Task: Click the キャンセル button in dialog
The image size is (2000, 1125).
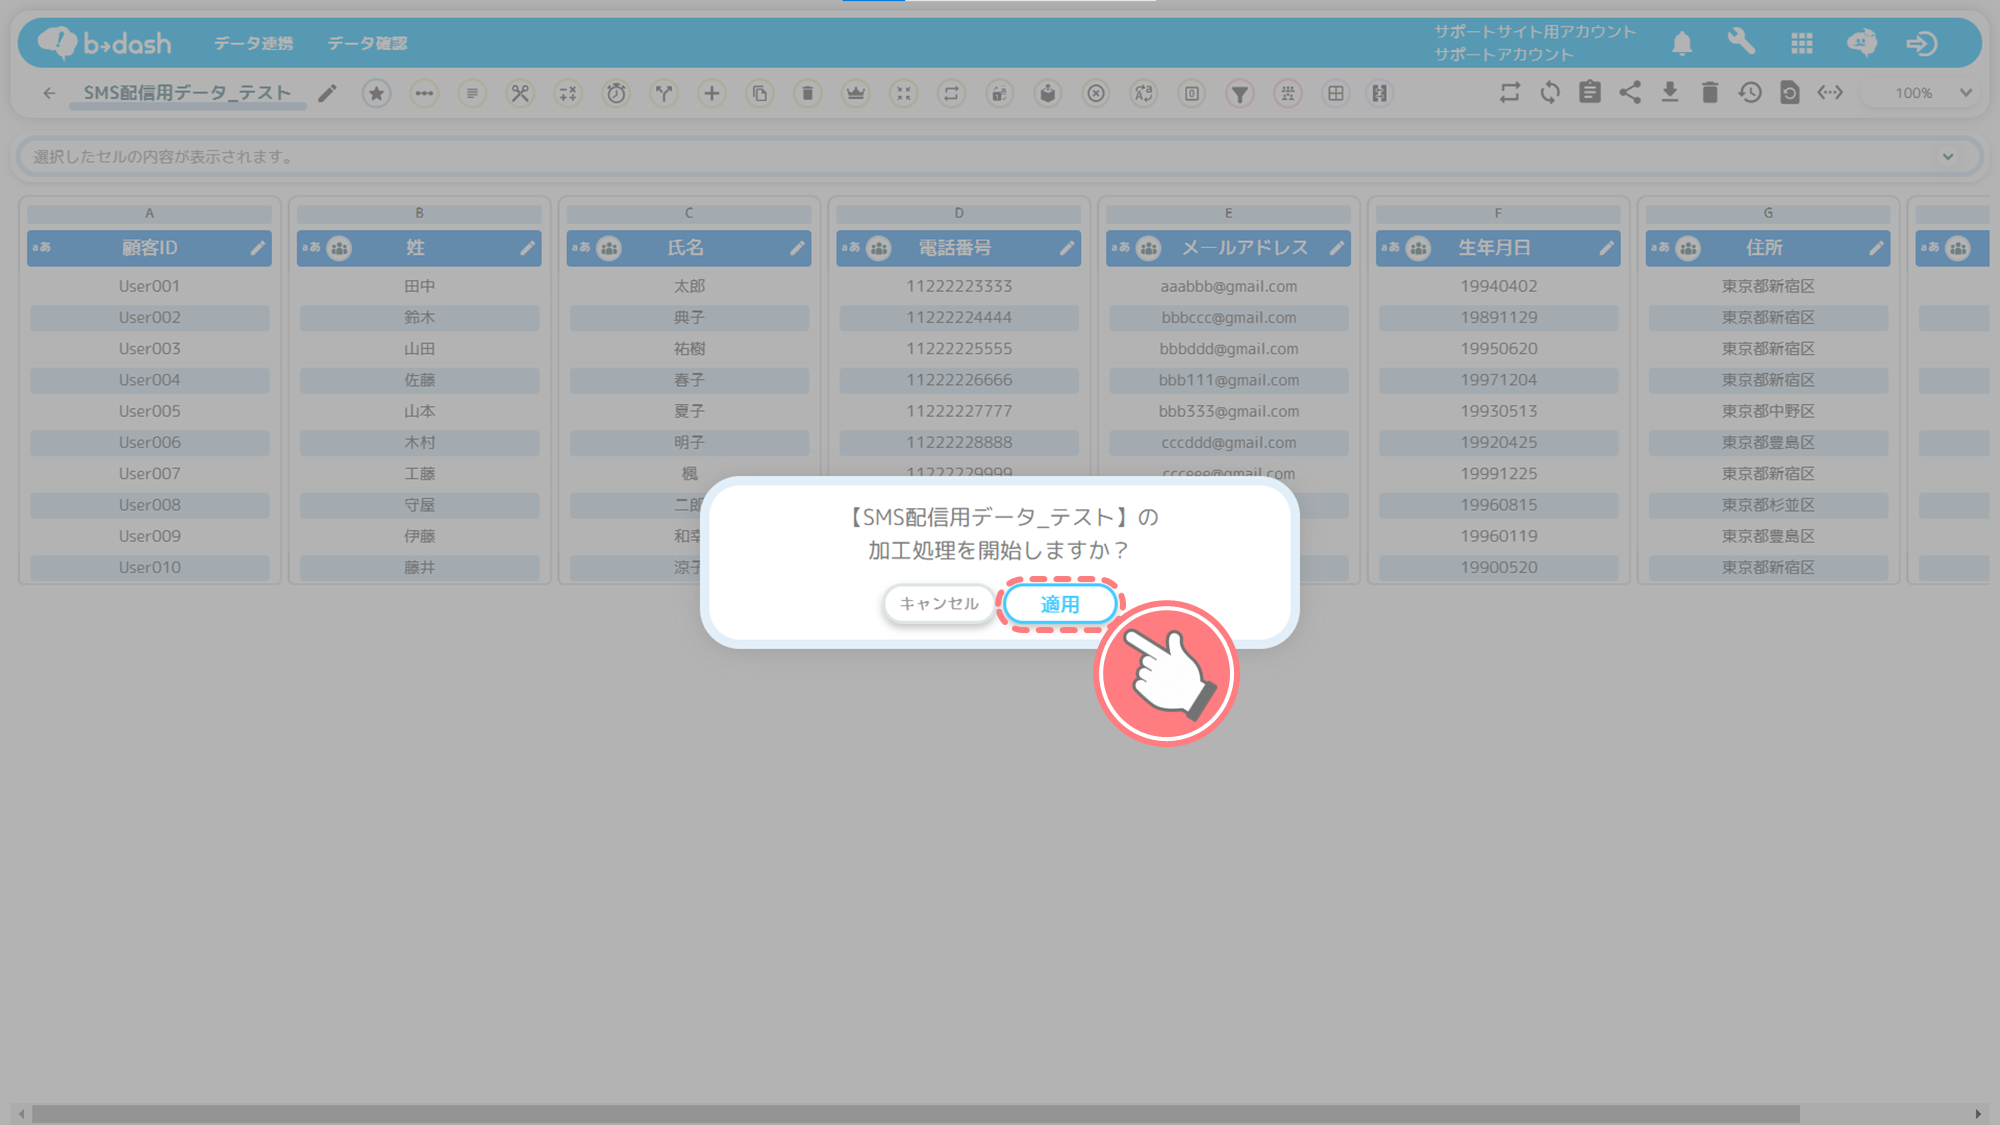Action: [x=938, y=604]
